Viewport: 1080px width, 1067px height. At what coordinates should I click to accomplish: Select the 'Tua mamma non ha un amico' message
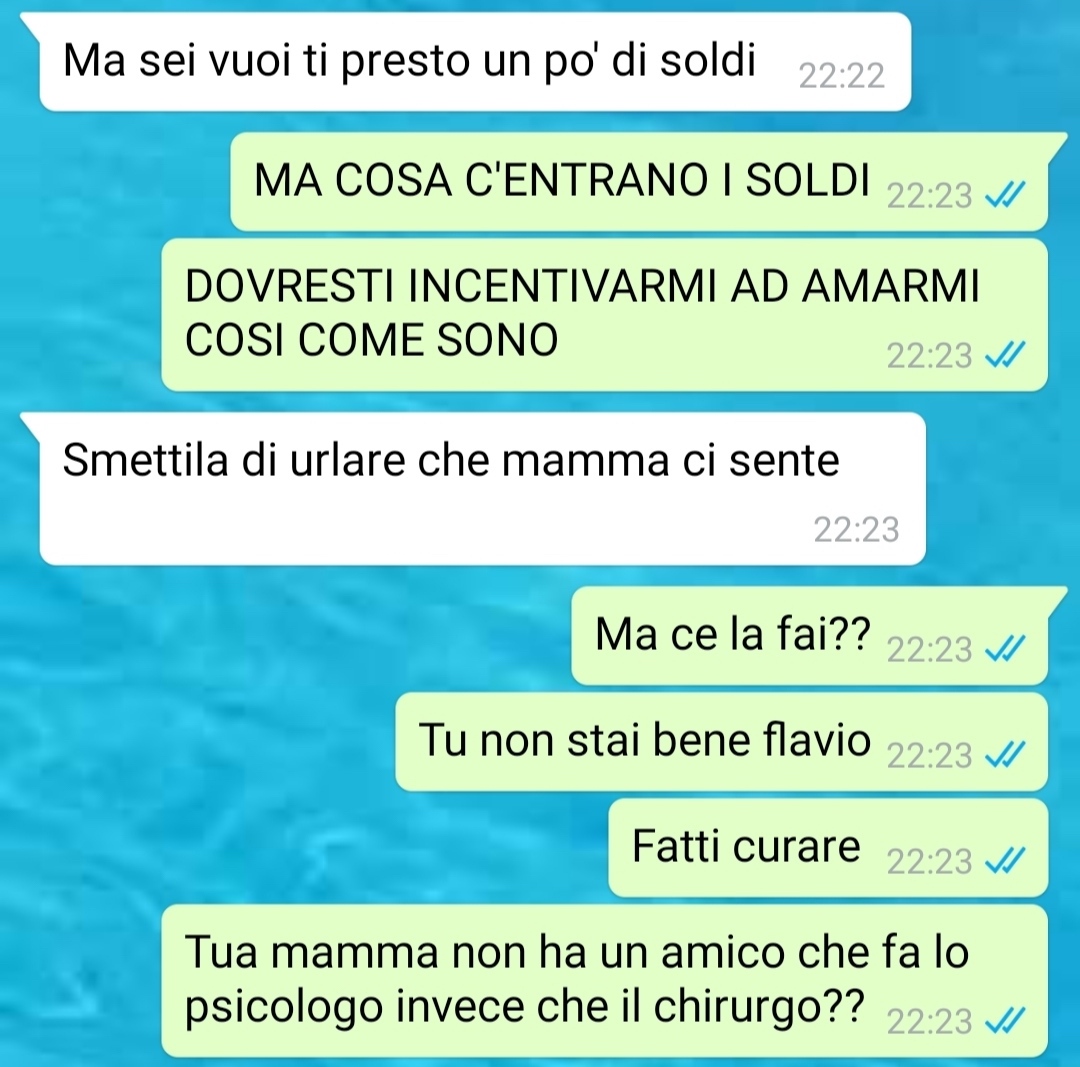point(605,980)
